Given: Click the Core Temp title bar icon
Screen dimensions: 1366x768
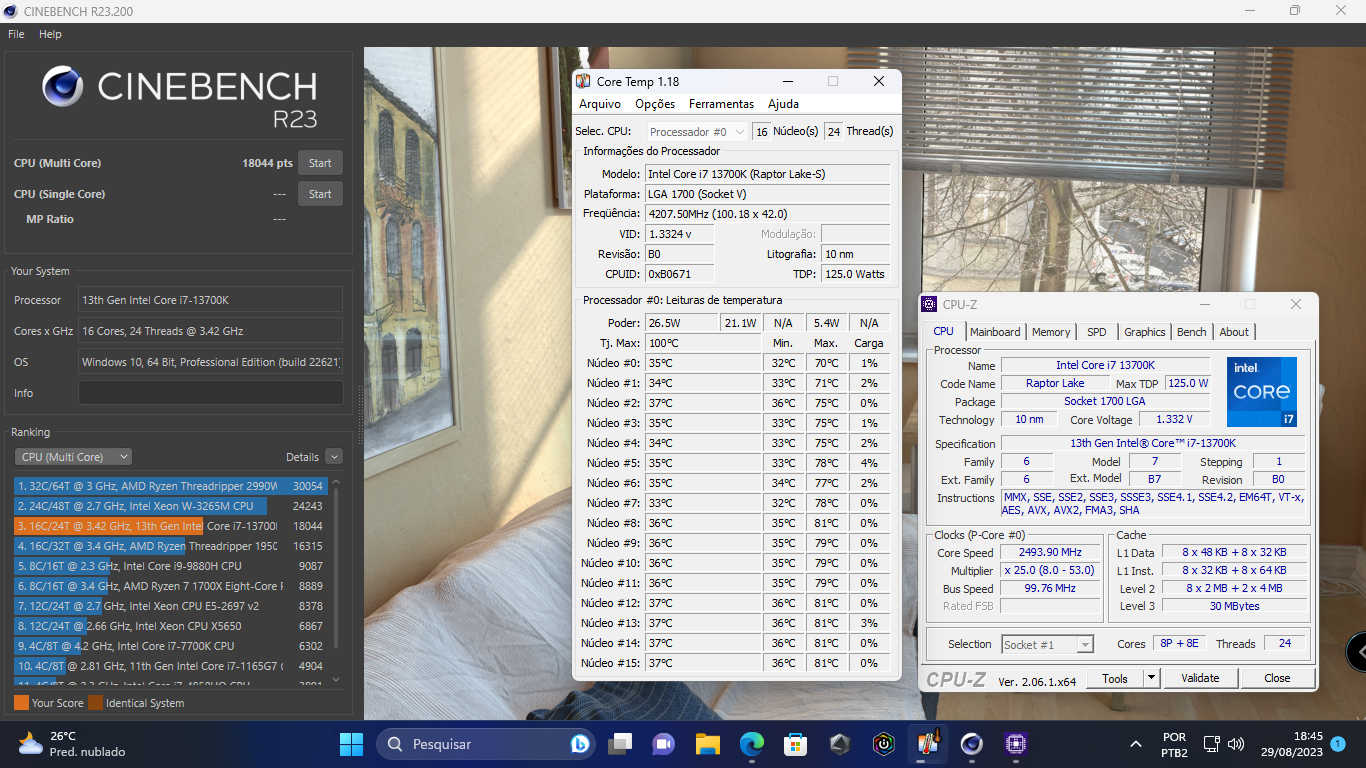Looking at the screenshot, I should point(585,81).
